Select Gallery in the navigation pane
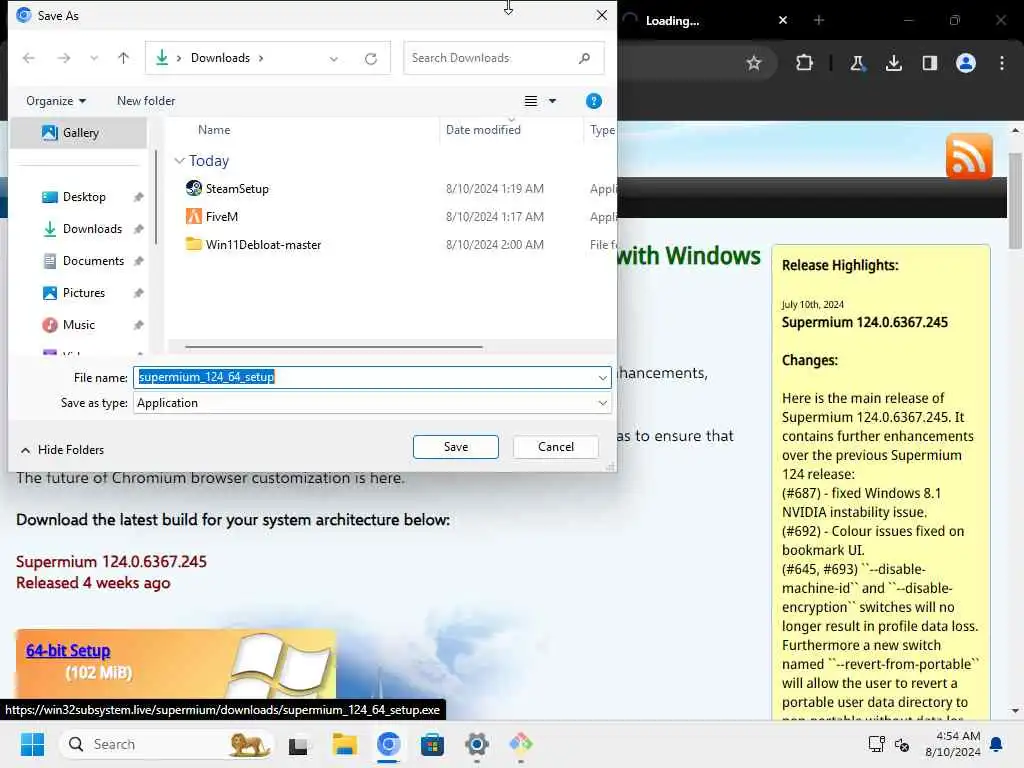 point(78,133)
